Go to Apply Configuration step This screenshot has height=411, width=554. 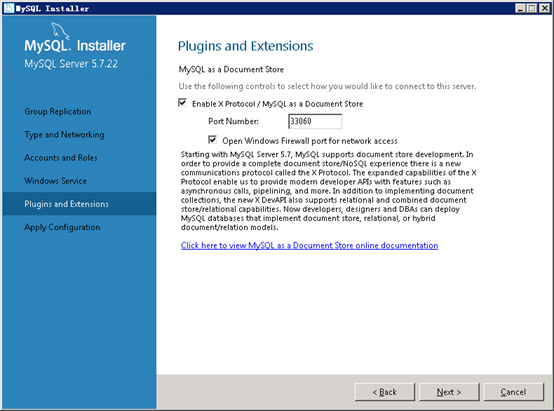(x=62, y=227)
